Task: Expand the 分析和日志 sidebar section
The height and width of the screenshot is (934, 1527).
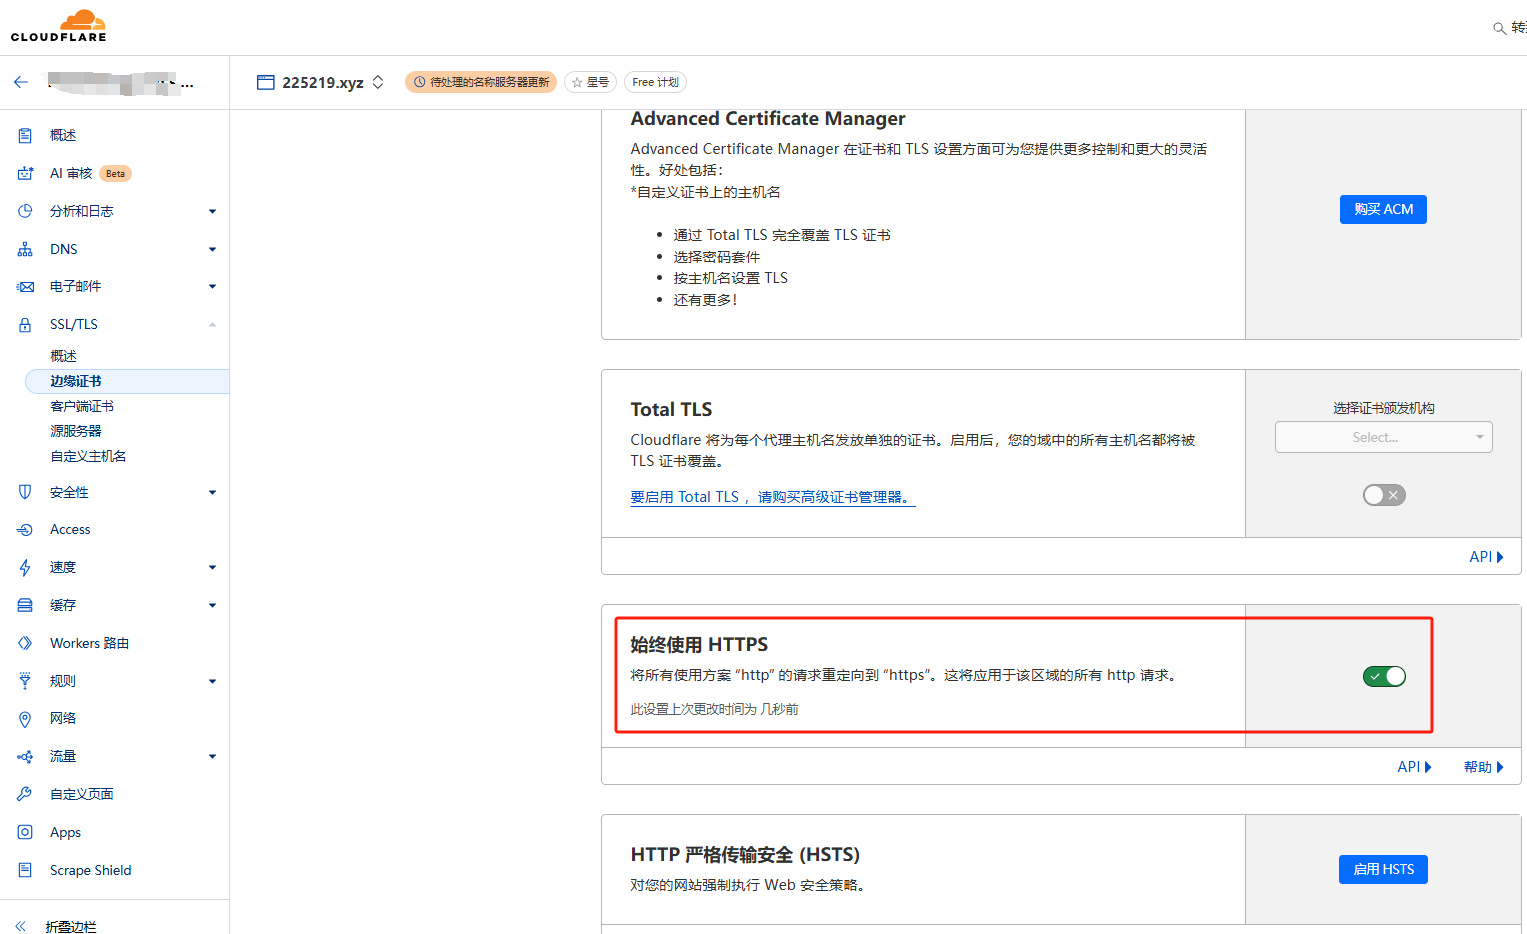Action: [x=212, y=212]
